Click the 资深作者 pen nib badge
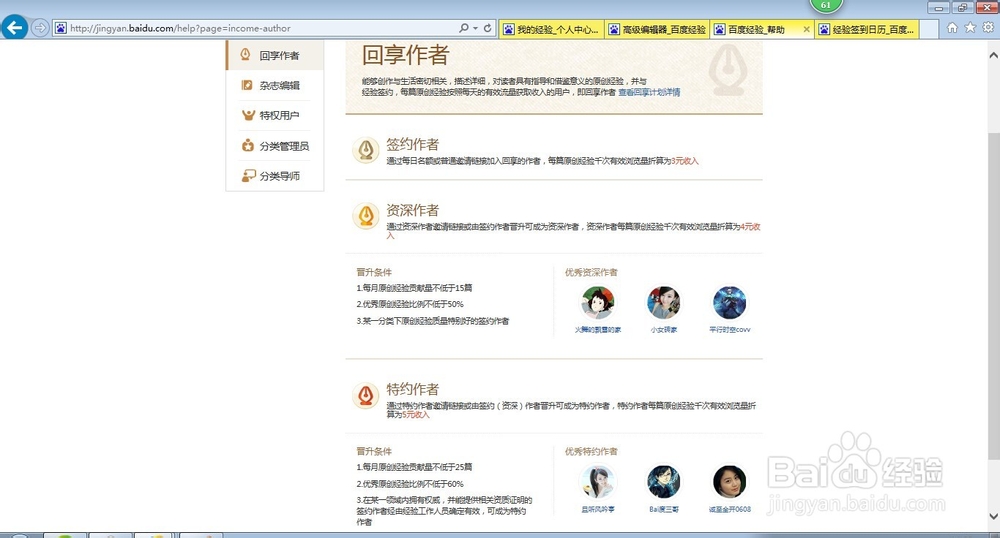This screenshot has height=538, width=1000. (x=366, y=216)
